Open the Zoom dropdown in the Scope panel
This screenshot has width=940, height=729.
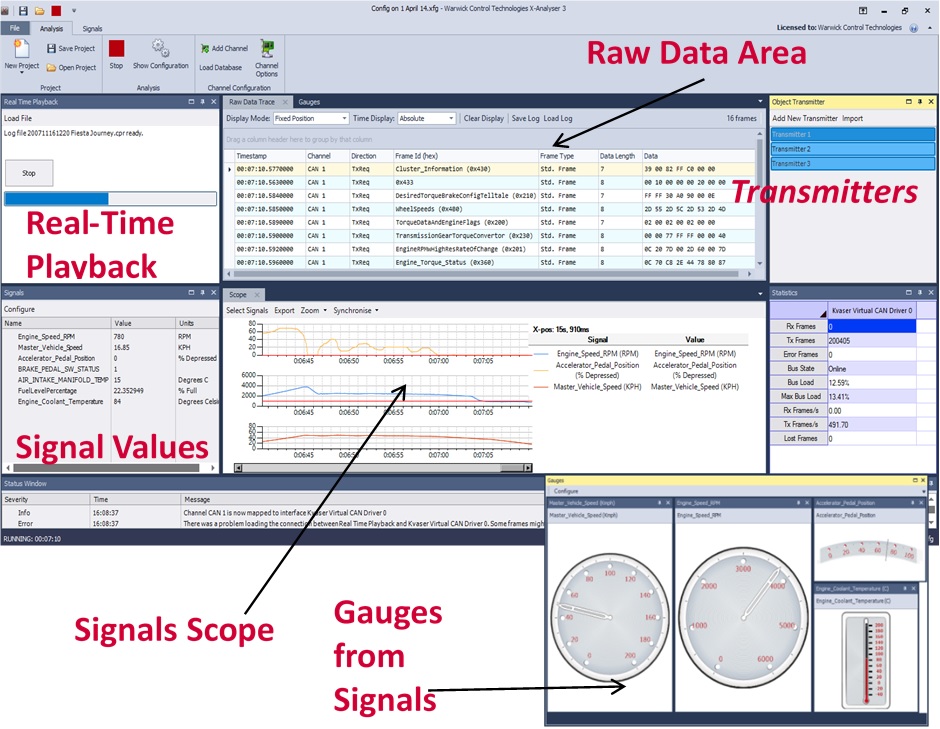coord(313,310)
